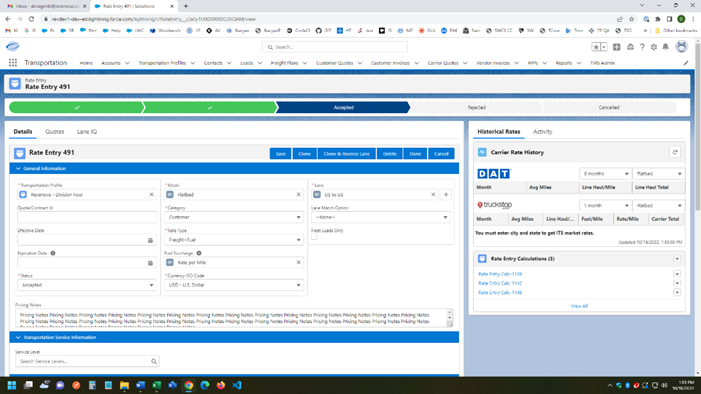Open the Status Accepted dropdown

point(87,285)
